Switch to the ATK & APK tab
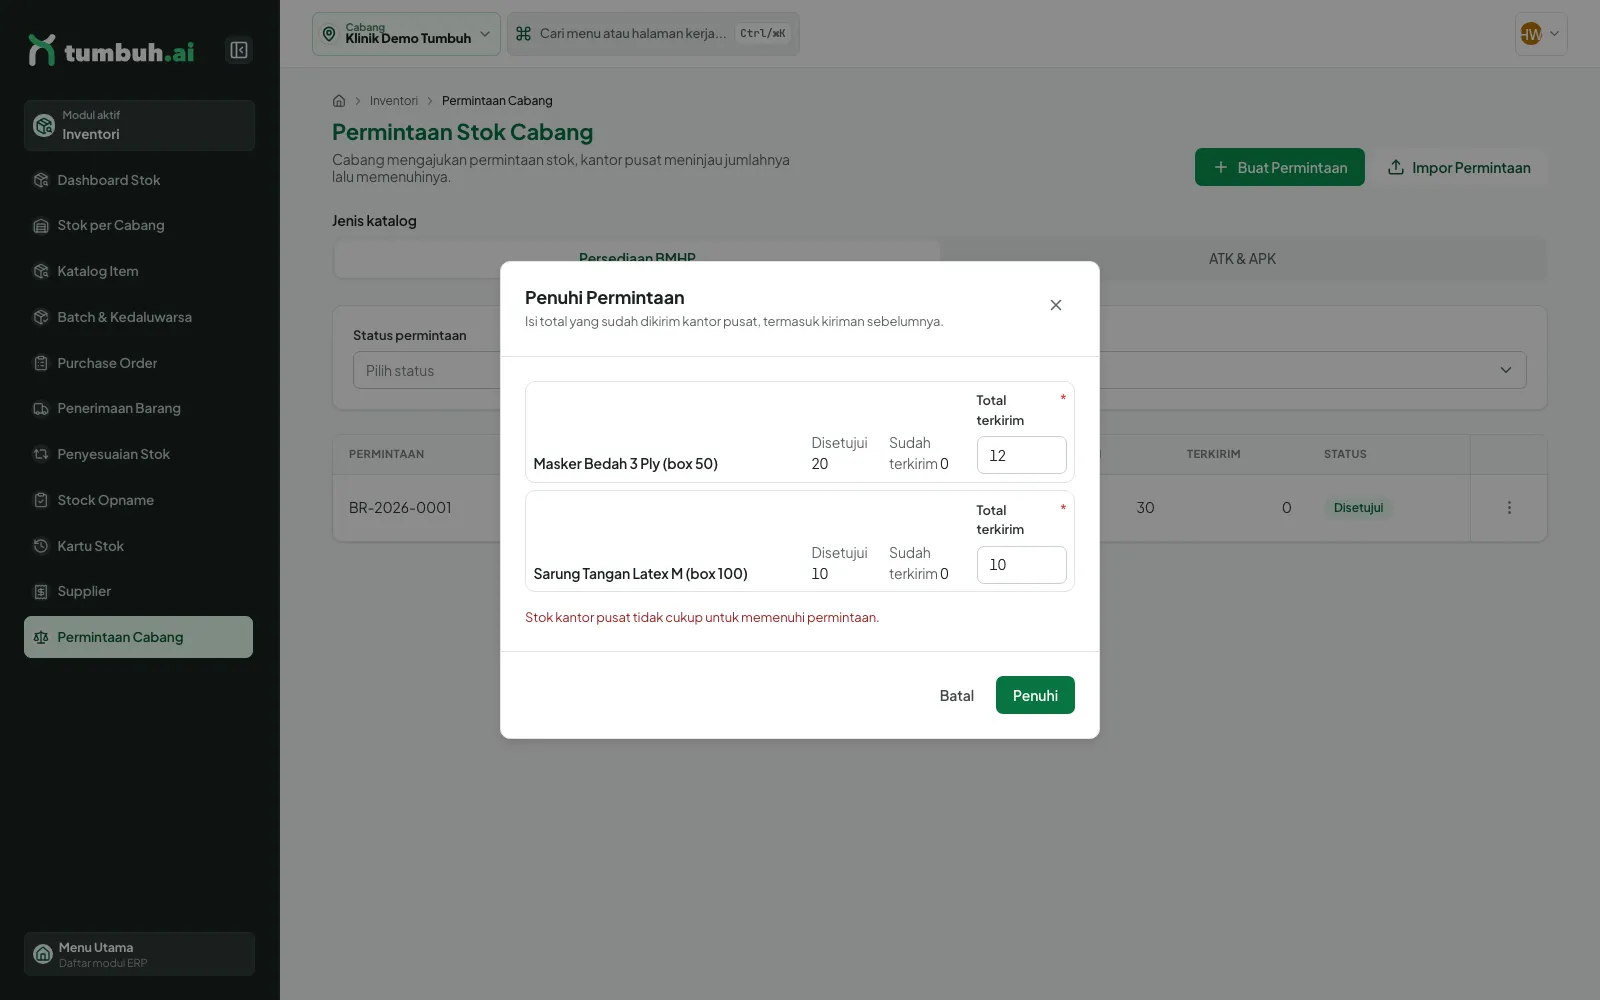The image size is (1600, 1000). tap(1242, 259)
